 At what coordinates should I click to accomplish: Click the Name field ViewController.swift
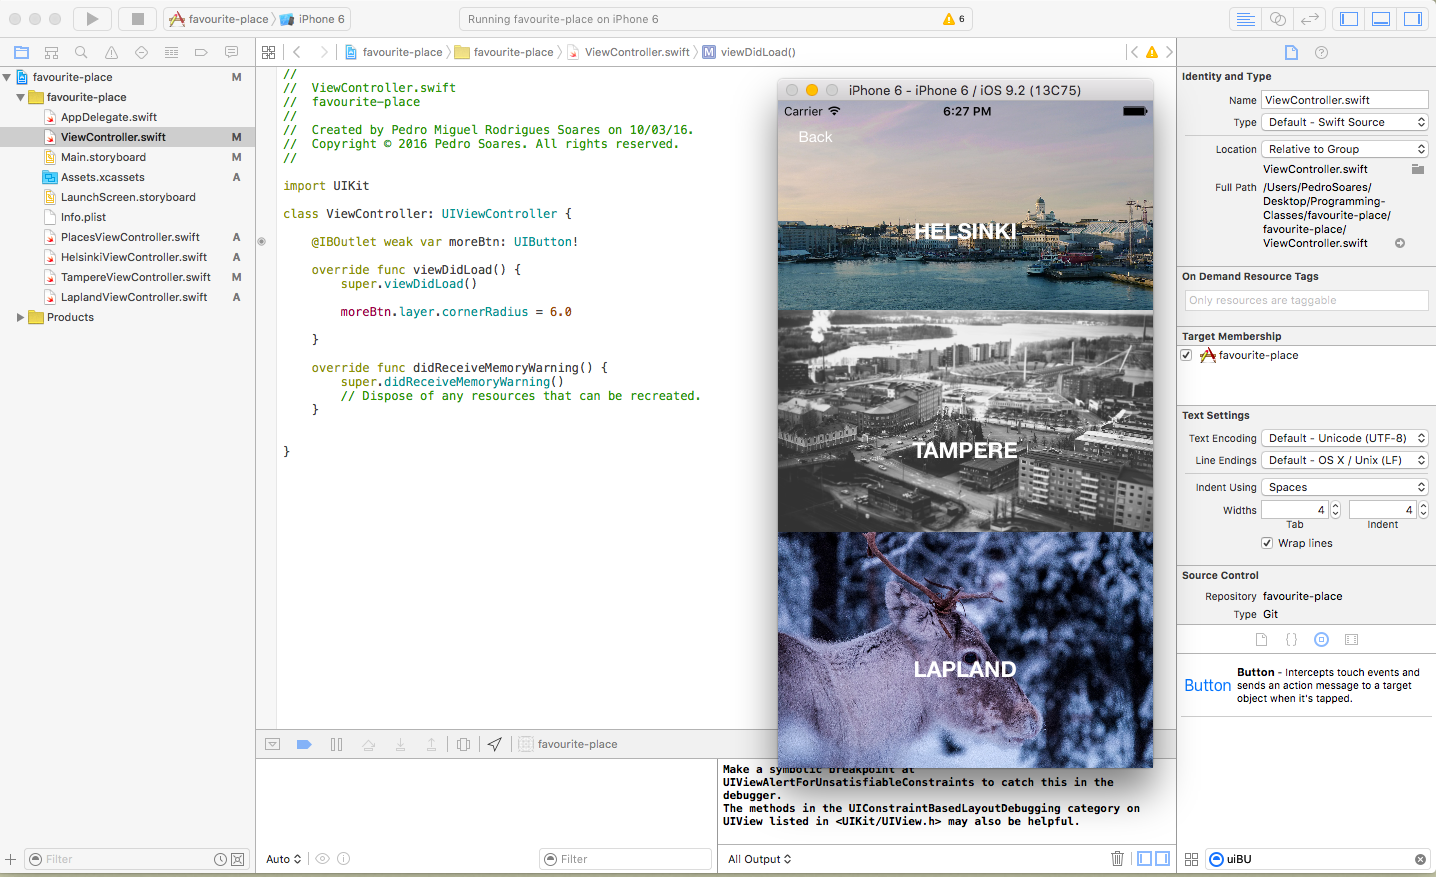coord(1345,100)
